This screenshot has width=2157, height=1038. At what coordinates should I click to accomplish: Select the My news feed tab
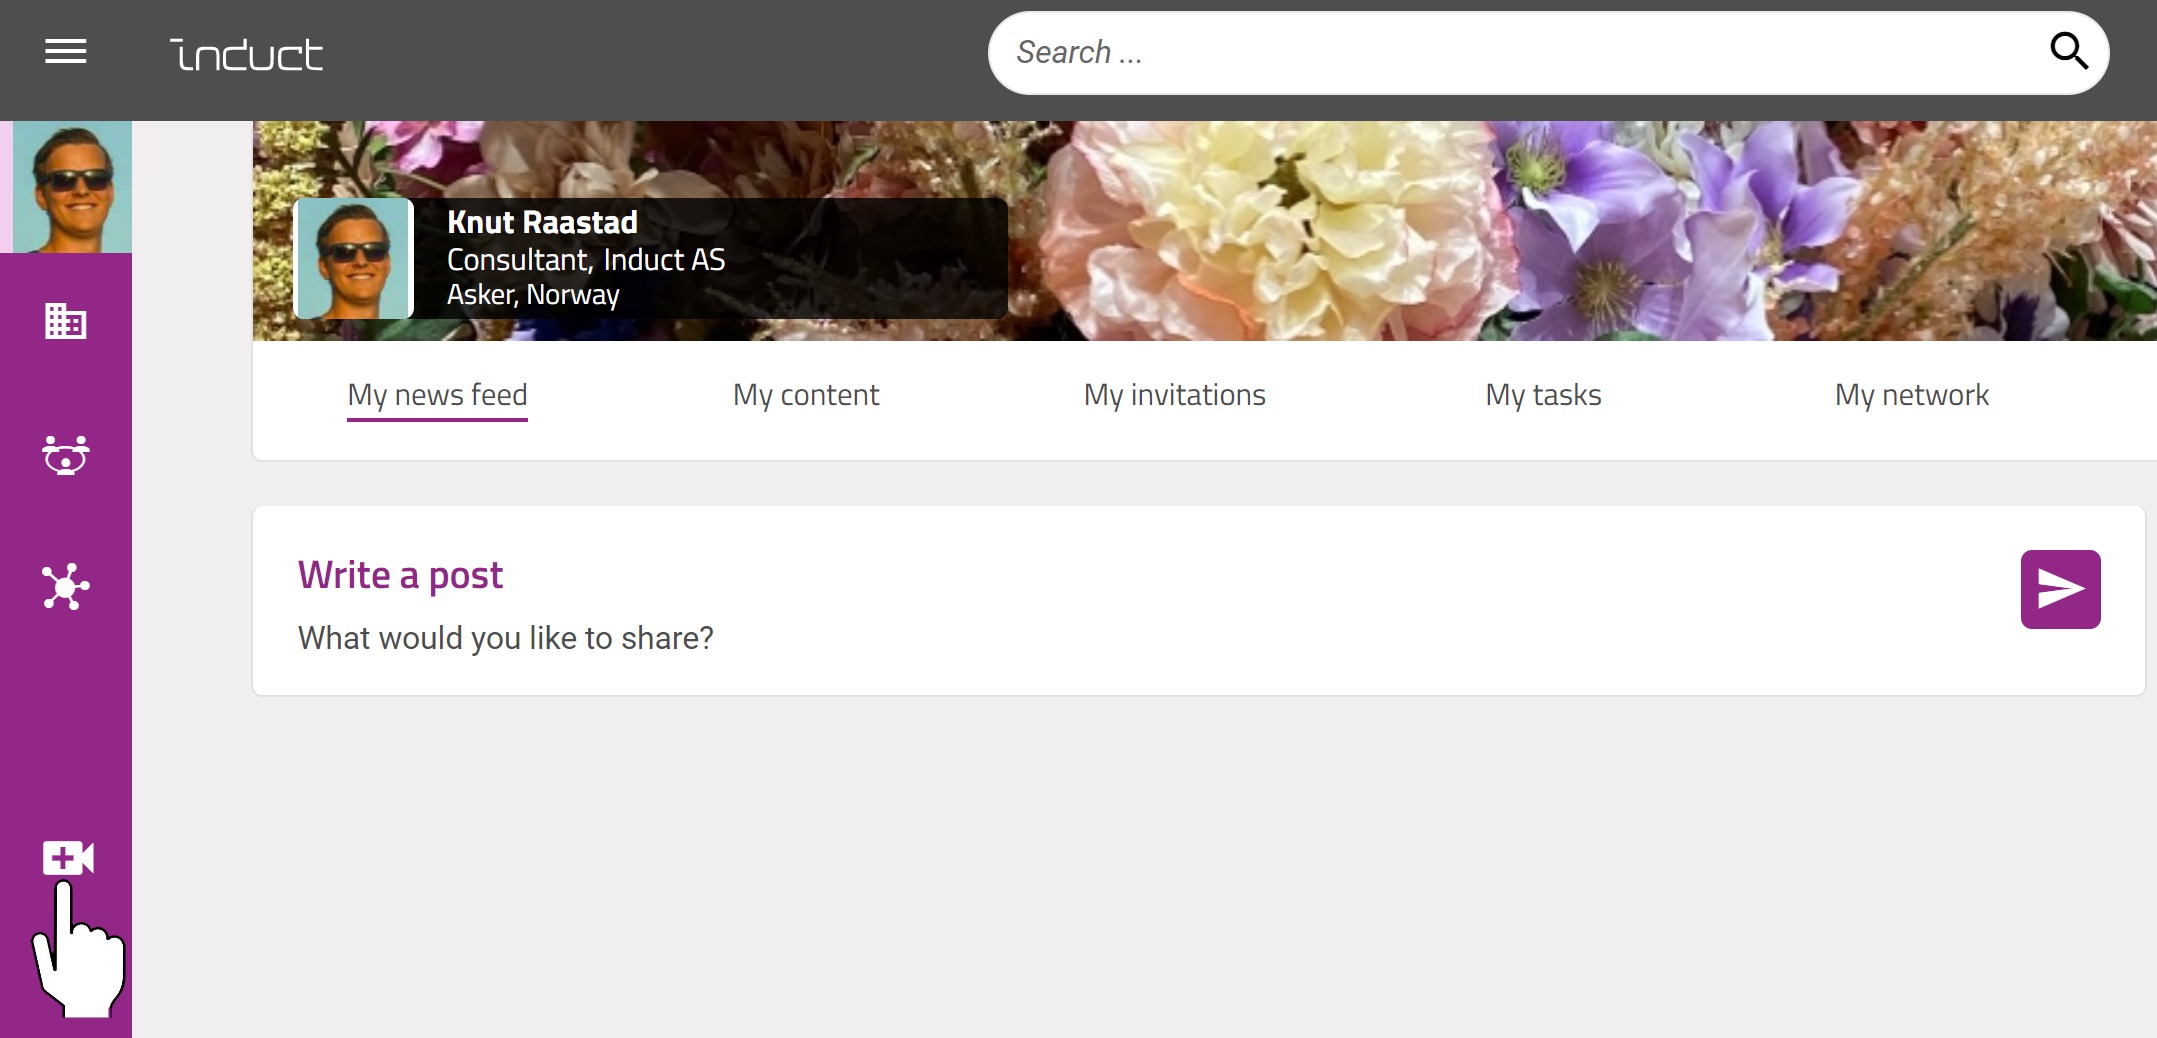pyautogui.click(x=437, y=395)
